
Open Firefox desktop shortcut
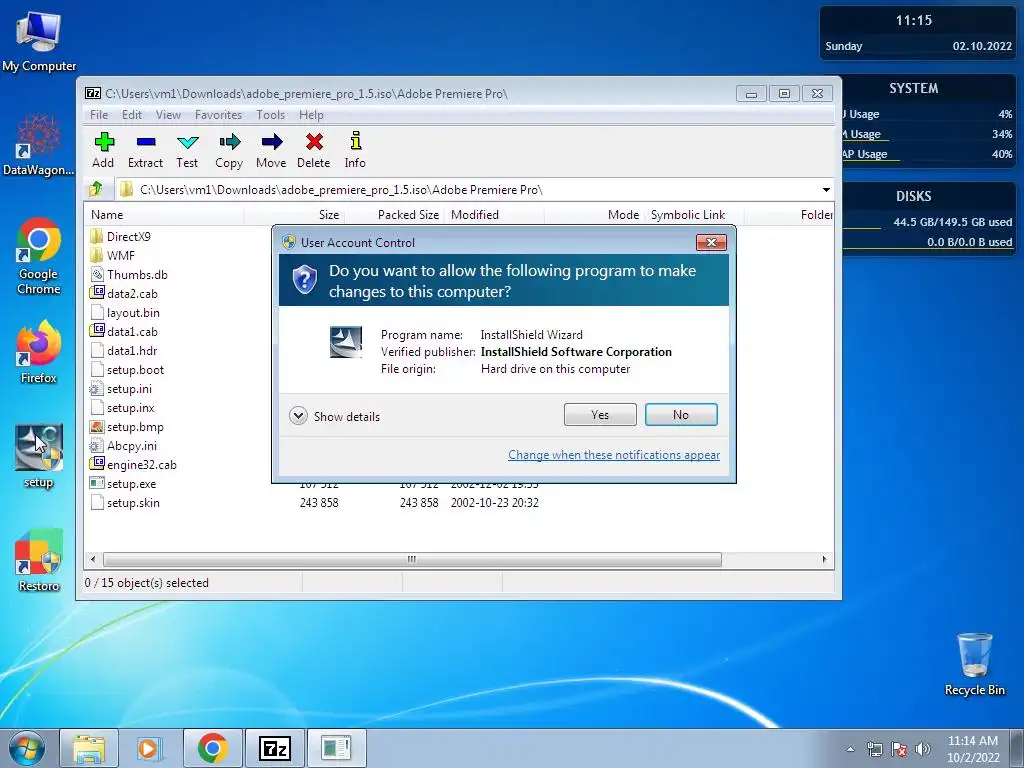point(39,353)
